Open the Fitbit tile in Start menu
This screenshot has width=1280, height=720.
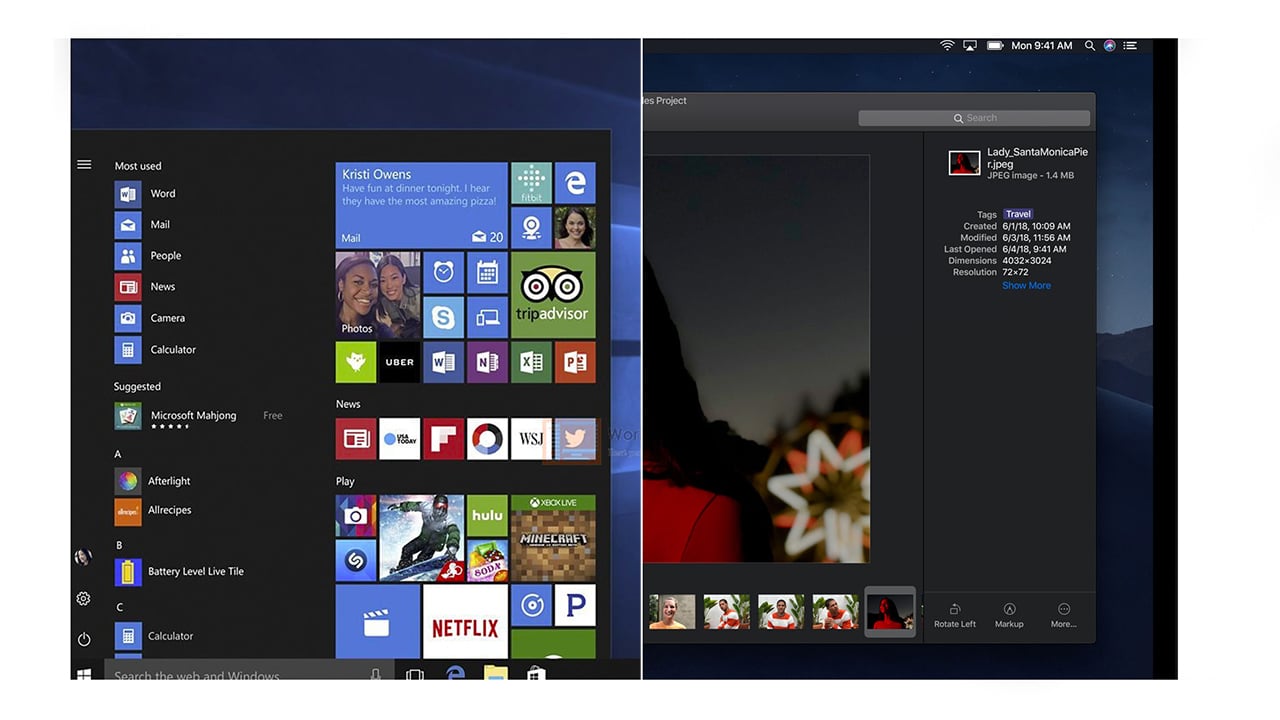click(x=531, y=183)
